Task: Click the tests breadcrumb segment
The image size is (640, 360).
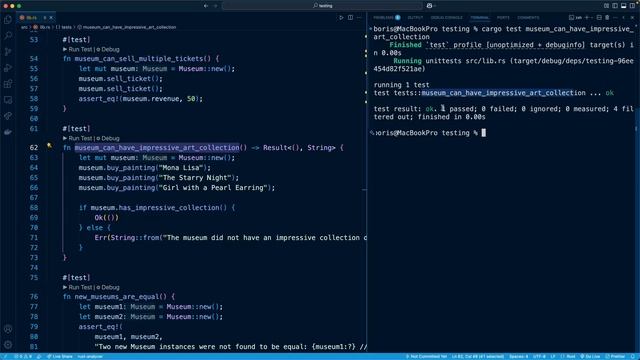Action: (x=64, y=27)
